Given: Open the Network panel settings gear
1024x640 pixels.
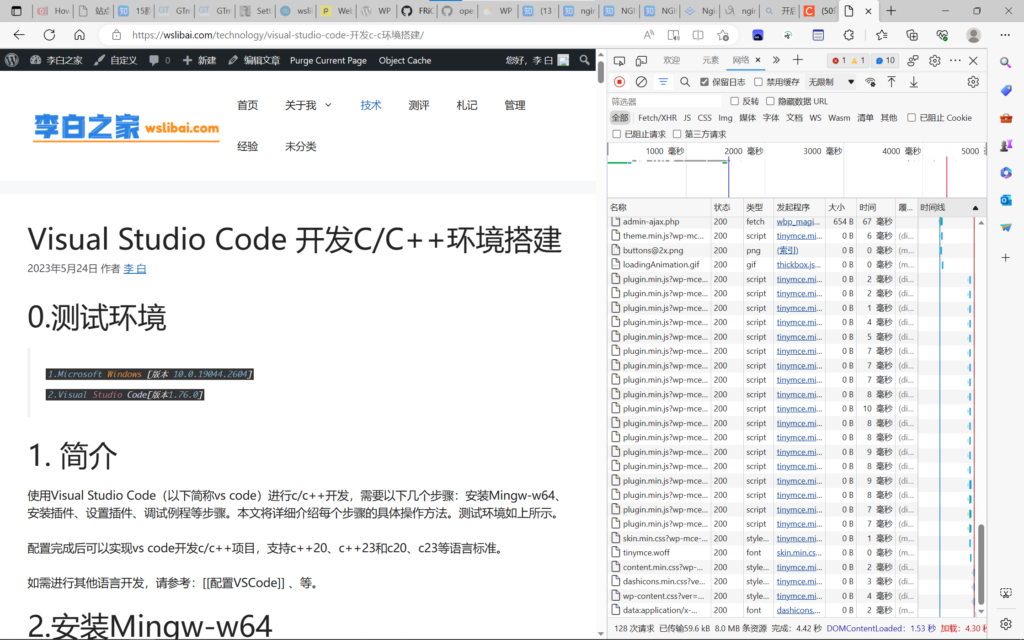Looking at the screenshot, I should click(972, 82).
